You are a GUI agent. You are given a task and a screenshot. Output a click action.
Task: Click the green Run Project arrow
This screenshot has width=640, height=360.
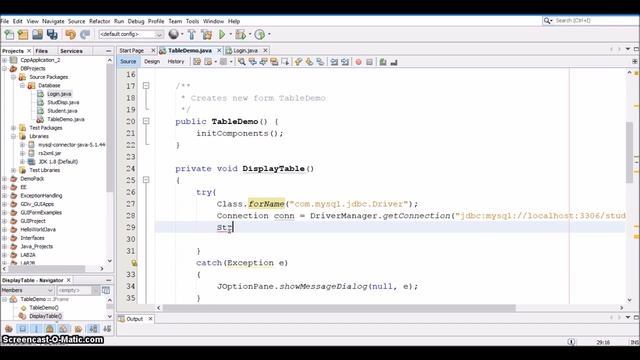click(222, 34)
